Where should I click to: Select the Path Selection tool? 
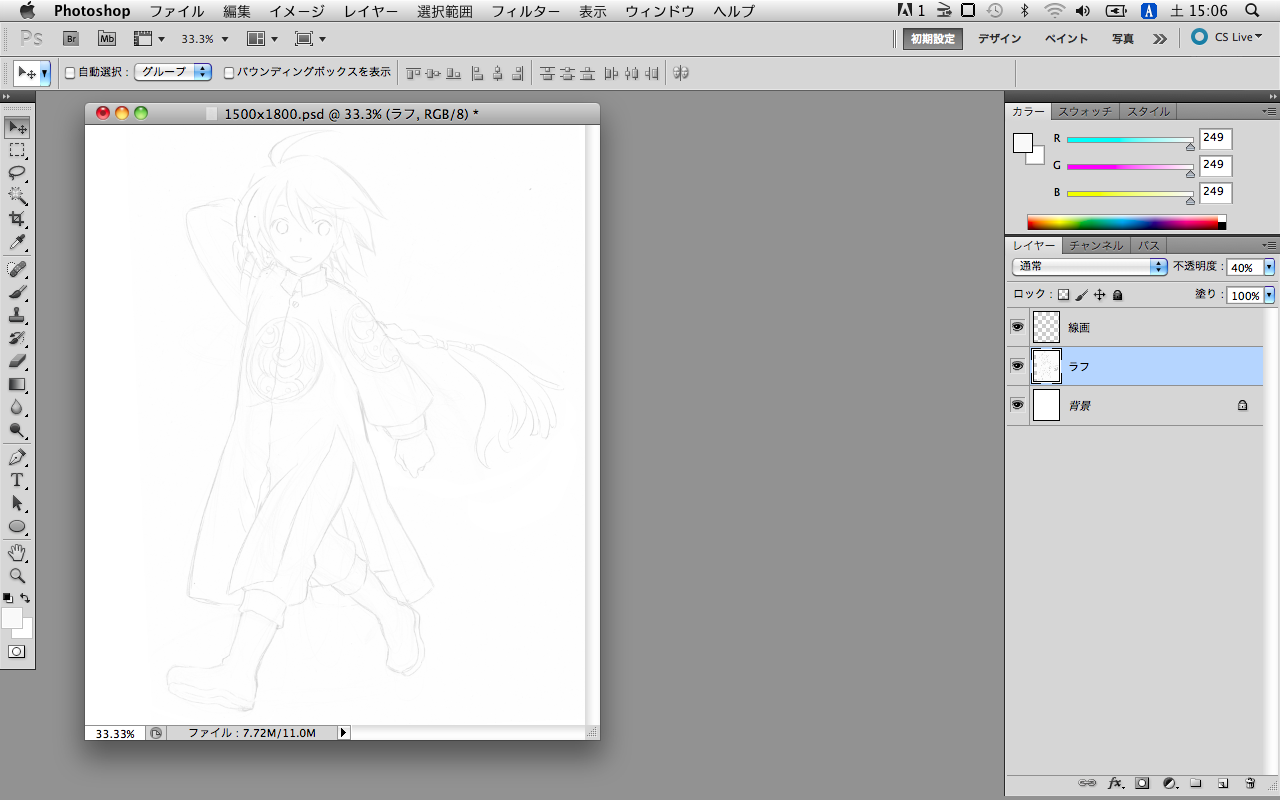(17, 503)
